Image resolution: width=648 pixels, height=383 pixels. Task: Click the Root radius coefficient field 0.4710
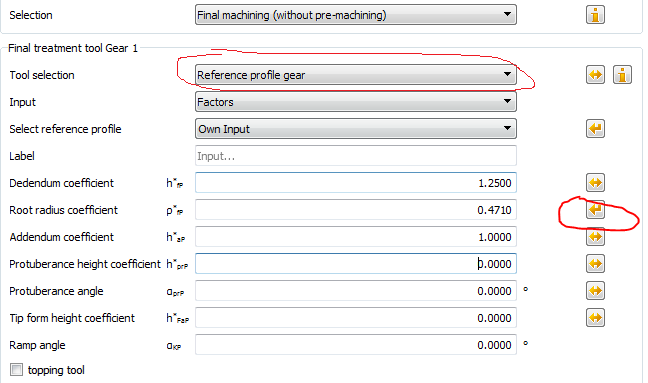point(356,210)
